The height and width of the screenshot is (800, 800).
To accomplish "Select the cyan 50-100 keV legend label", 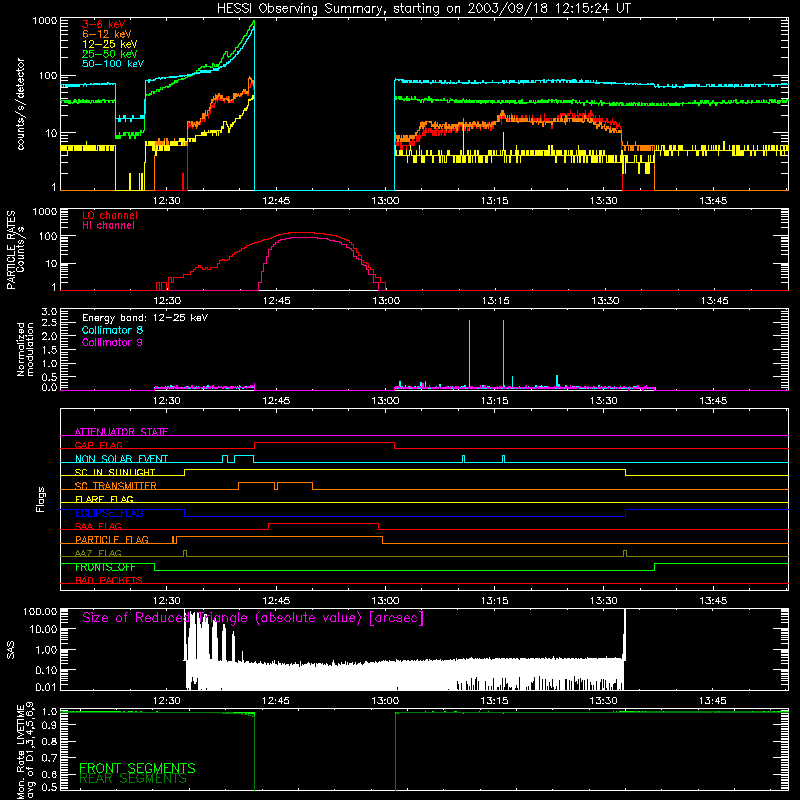I will (x=113, y=64).
